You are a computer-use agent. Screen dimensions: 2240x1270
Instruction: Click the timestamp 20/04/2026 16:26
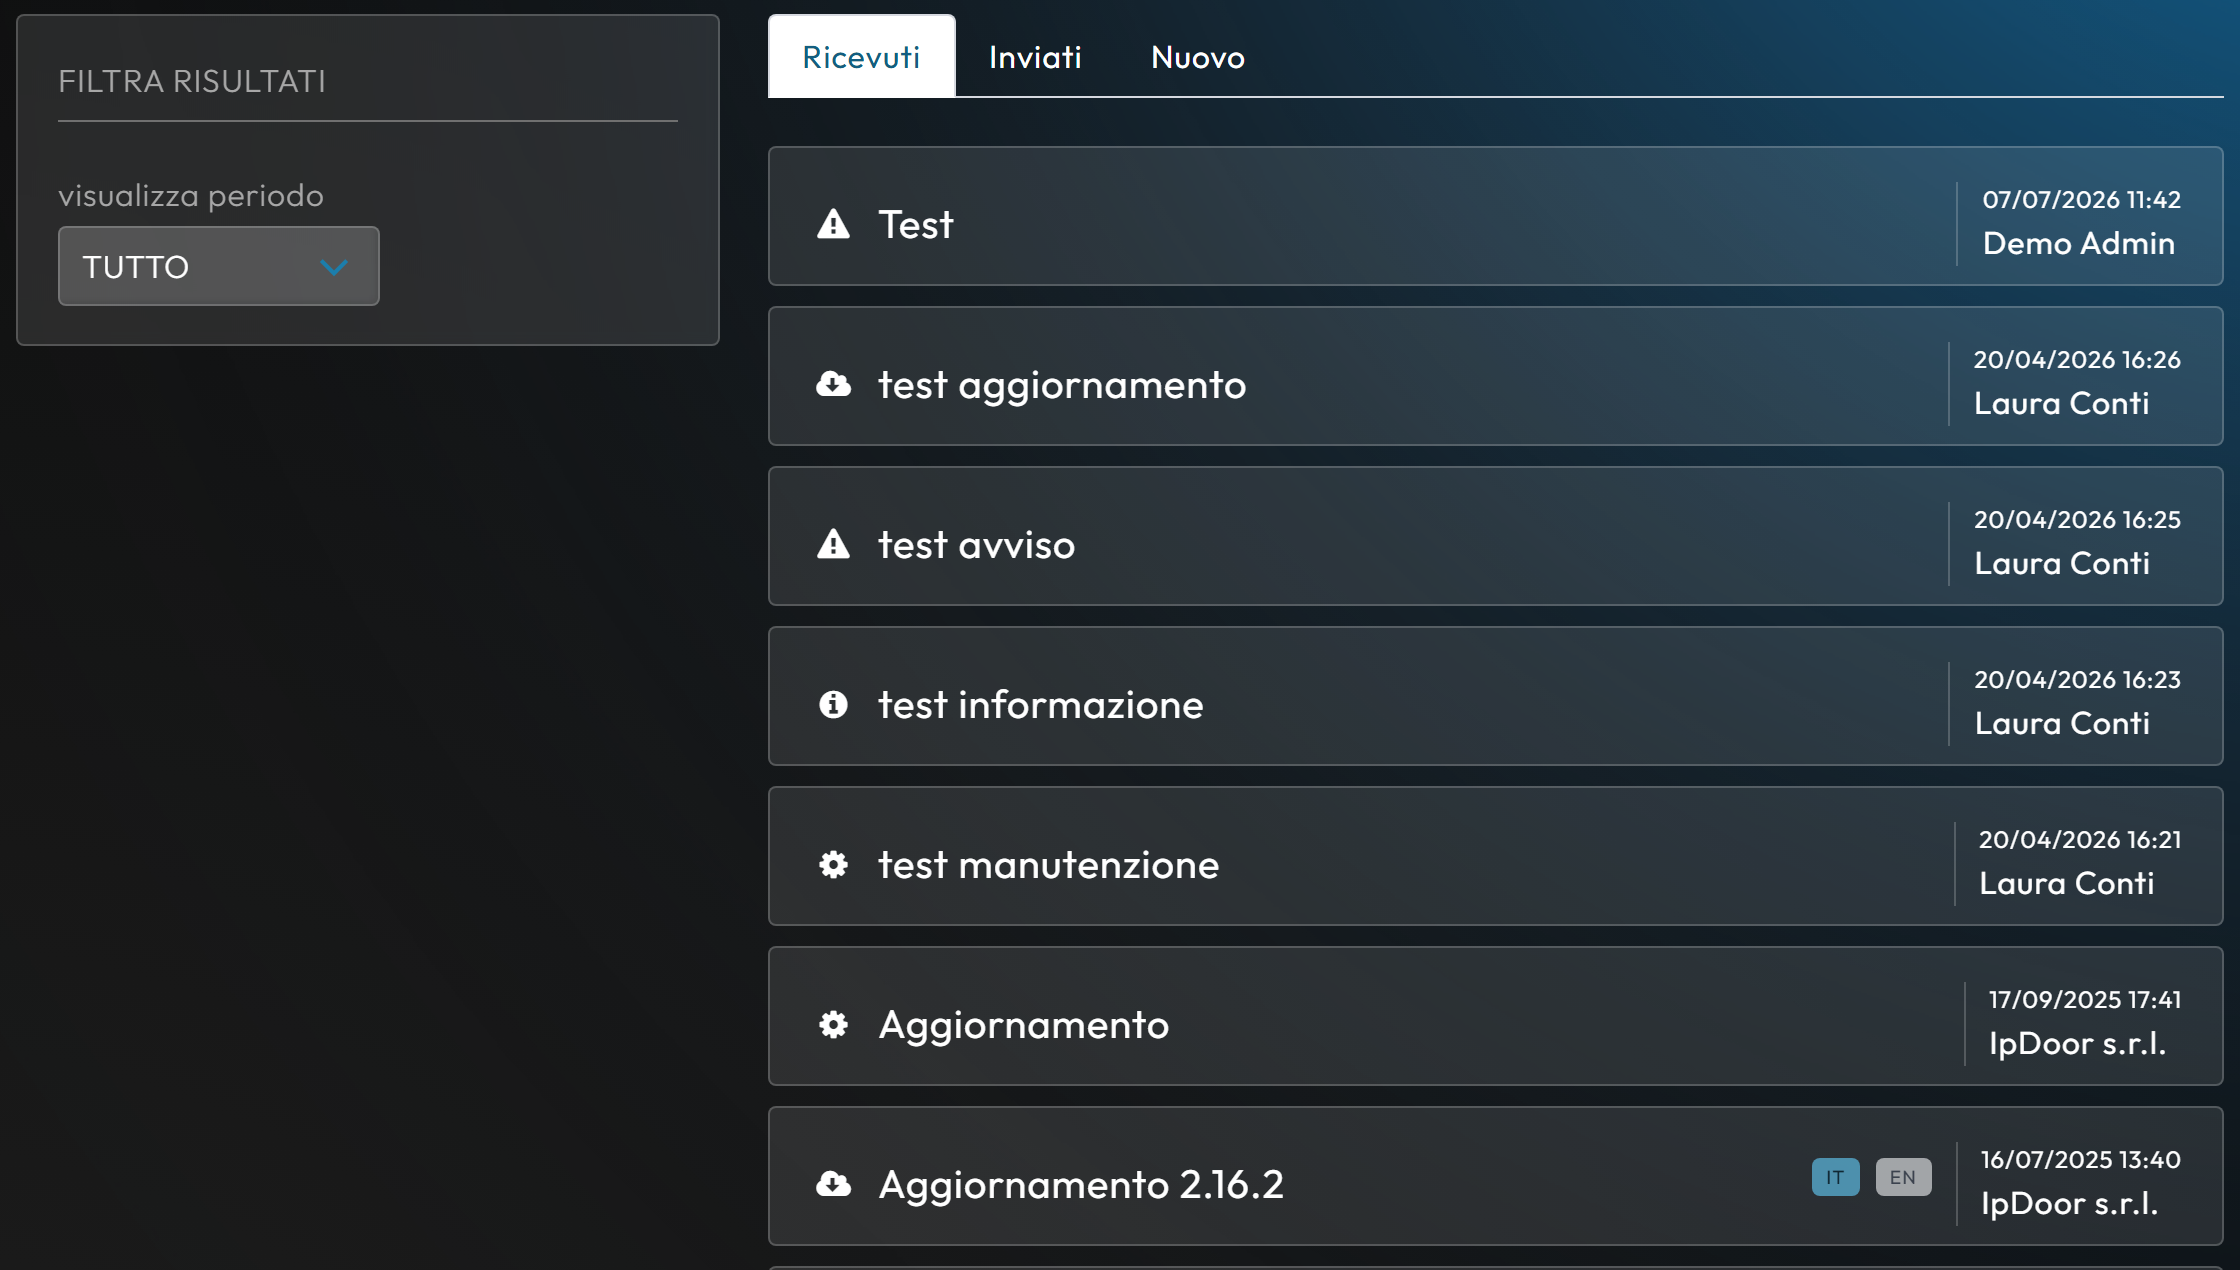2077,359
